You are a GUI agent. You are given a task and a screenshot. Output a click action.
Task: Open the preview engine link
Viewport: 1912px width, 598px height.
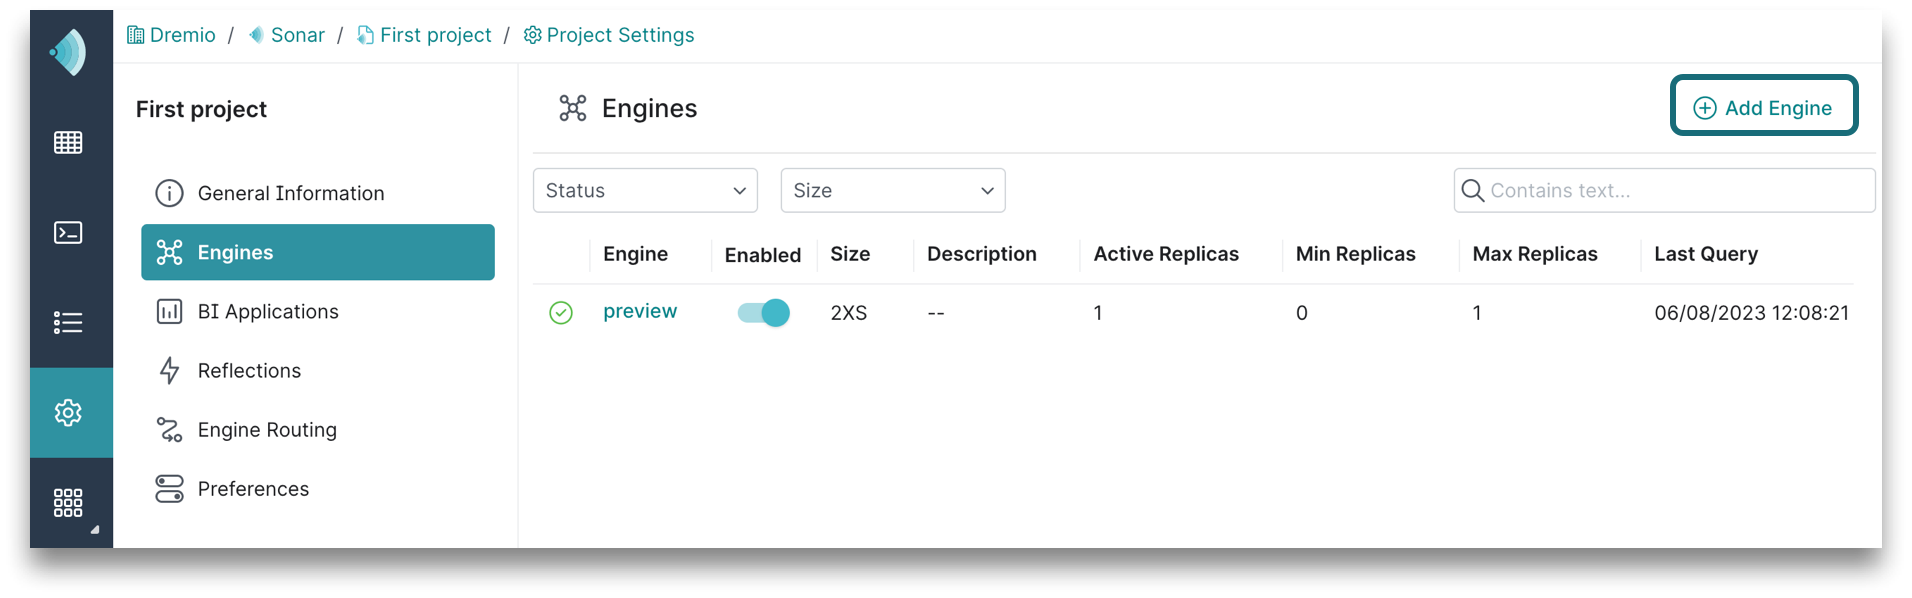point(640,312)
